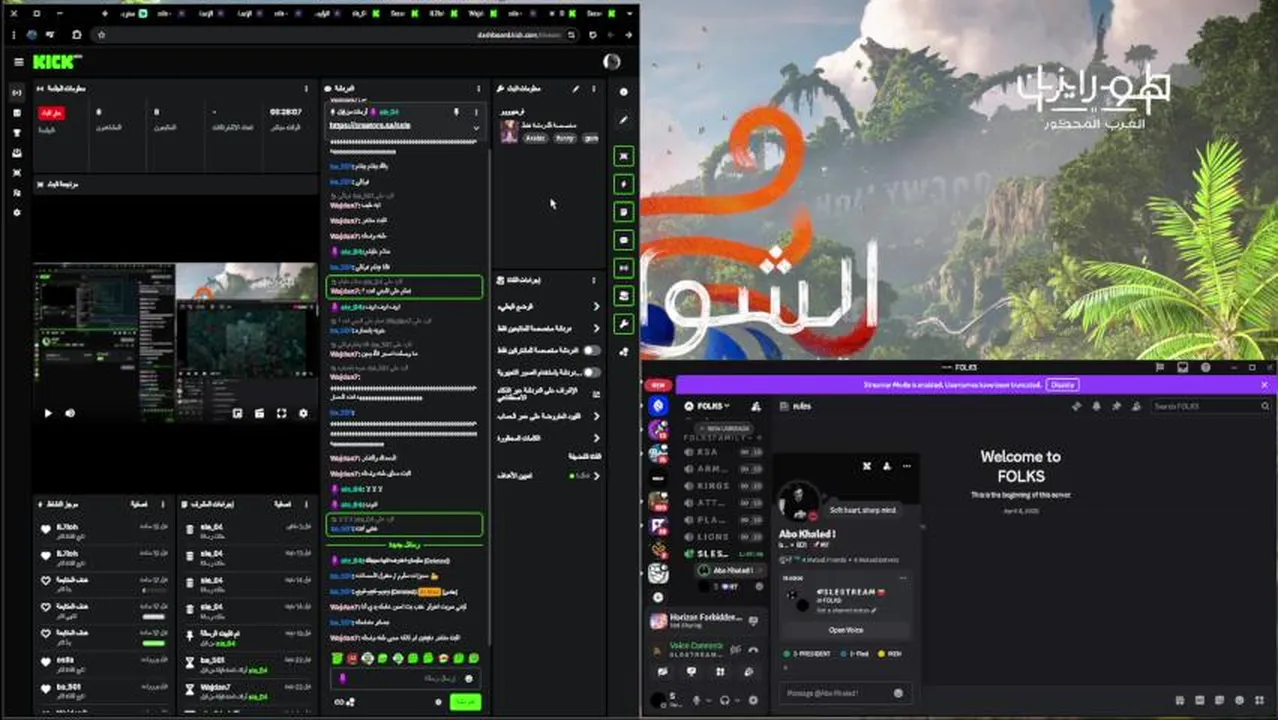Open the gear settings icon in Kick sidebar
This screenshot has width=1278, height=720.
[16, 213]
